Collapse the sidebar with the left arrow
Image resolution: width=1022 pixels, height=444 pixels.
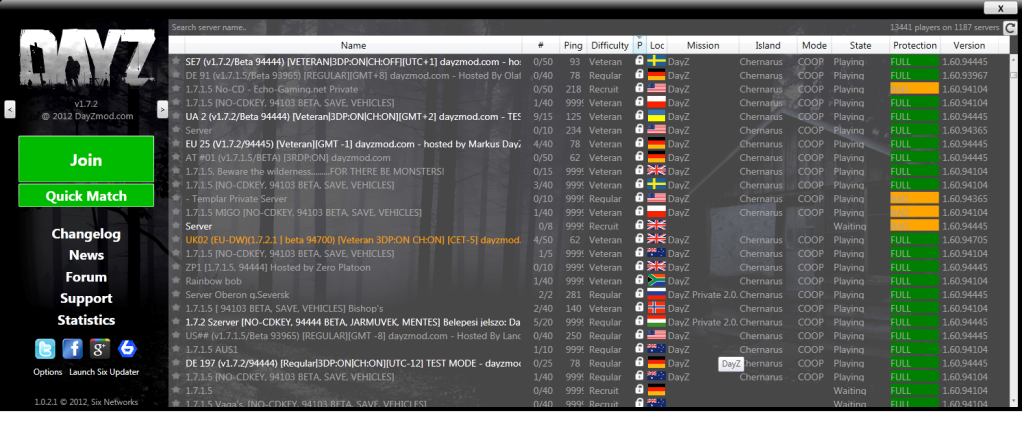pyautogui.click(x=9, y=108)
